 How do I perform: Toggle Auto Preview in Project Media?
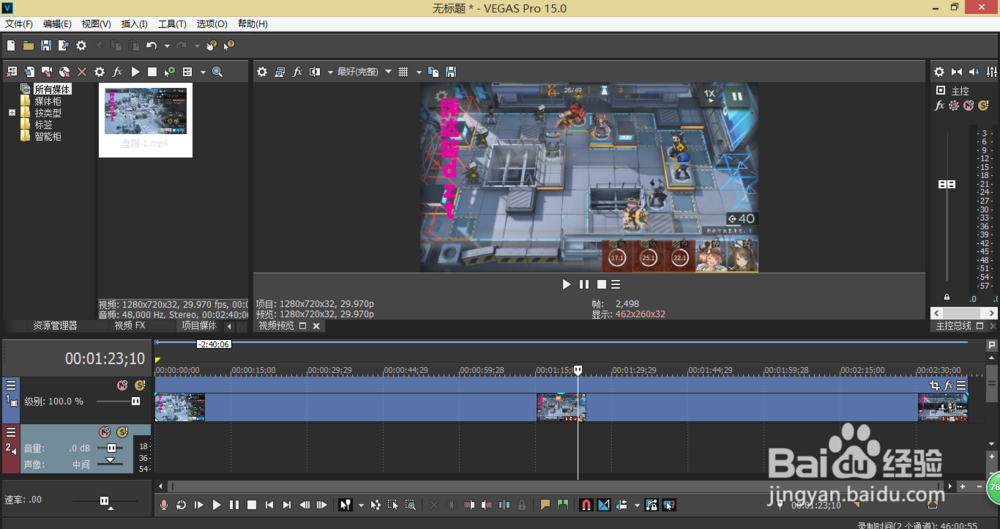coord(170,72)
